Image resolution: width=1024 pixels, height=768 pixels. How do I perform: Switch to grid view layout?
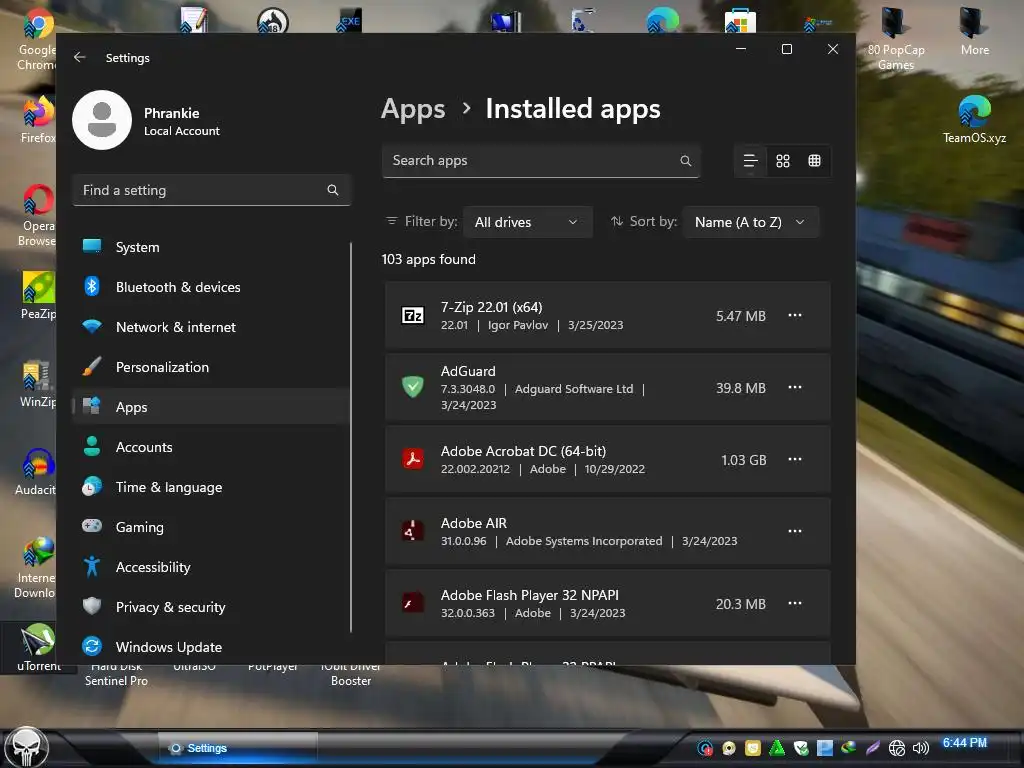(x=782, y=161)
